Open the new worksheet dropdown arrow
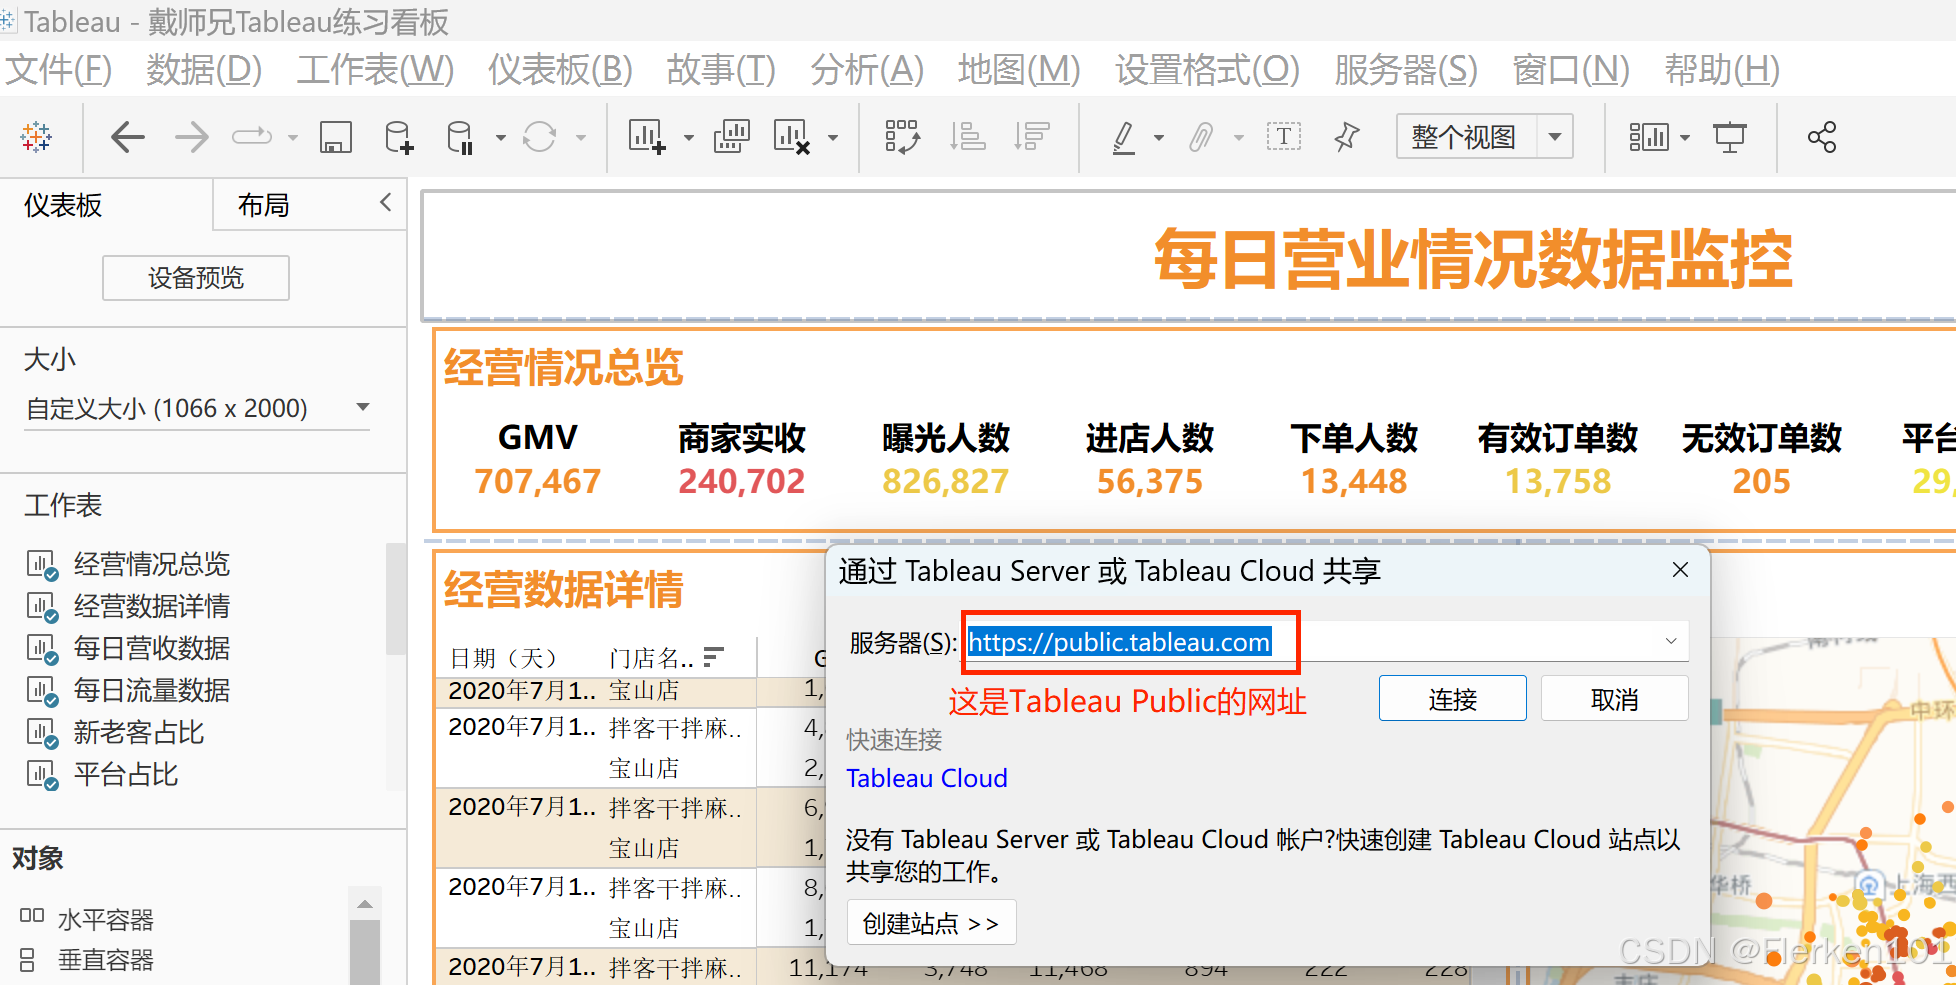The image size is (1956, 985). [x=688, y=138]
